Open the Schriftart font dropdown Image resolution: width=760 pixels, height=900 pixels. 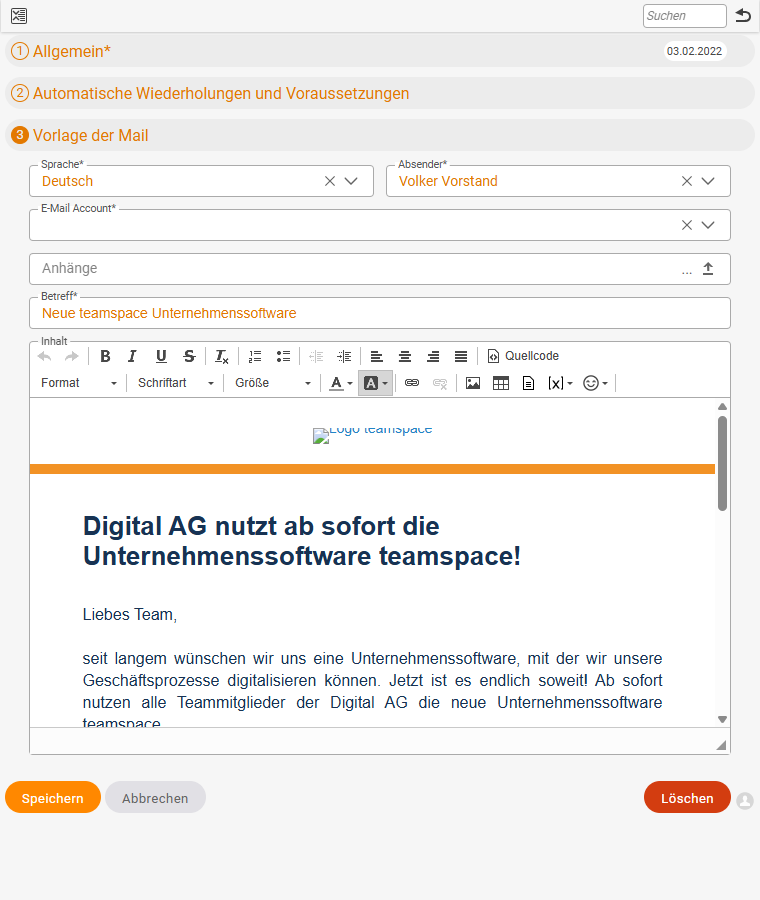(x=176, y=383)
